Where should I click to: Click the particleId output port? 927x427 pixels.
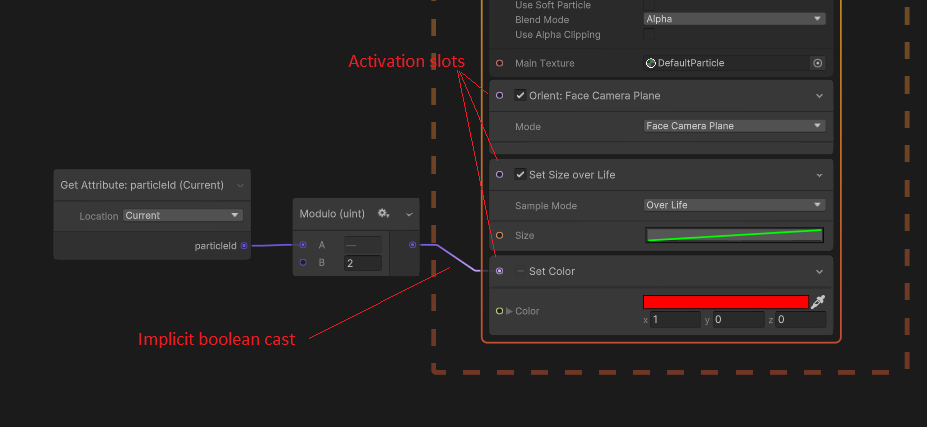click(x=244, y=245)
